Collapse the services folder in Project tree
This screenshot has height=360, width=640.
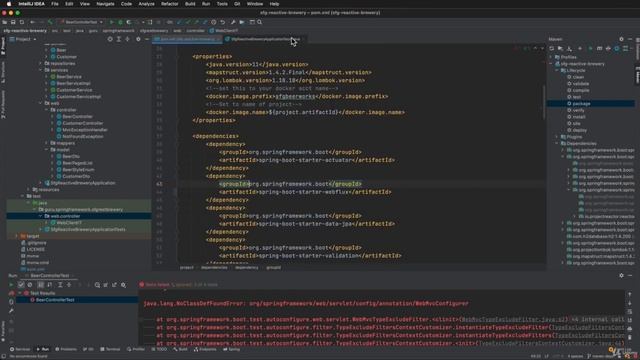tap(40, 70)
